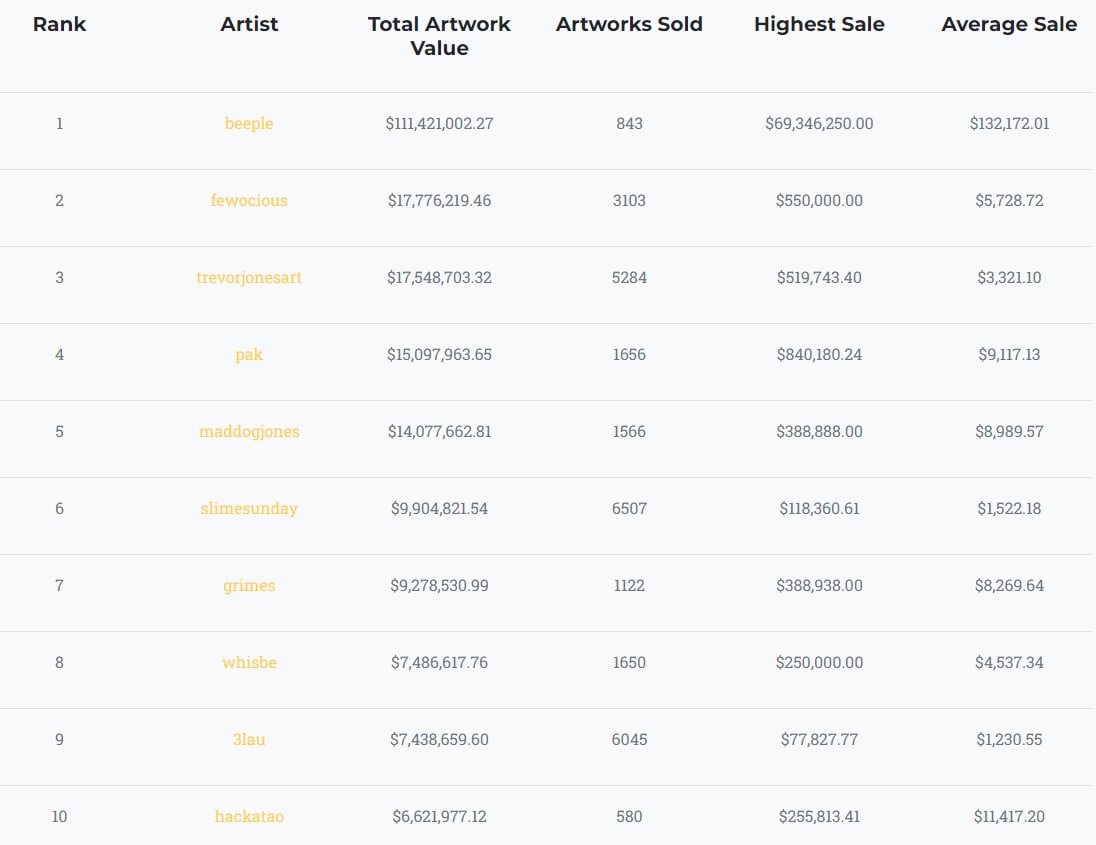The height and width of the screenshot is (845, 1096).
Task: Open grimes artist page
Action: [249, 585]
